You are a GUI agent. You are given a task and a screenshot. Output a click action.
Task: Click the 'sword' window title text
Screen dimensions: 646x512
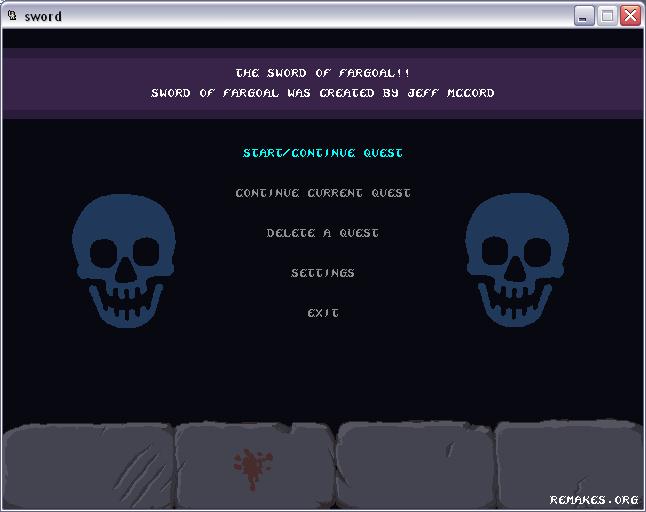(x=43, y=16)
